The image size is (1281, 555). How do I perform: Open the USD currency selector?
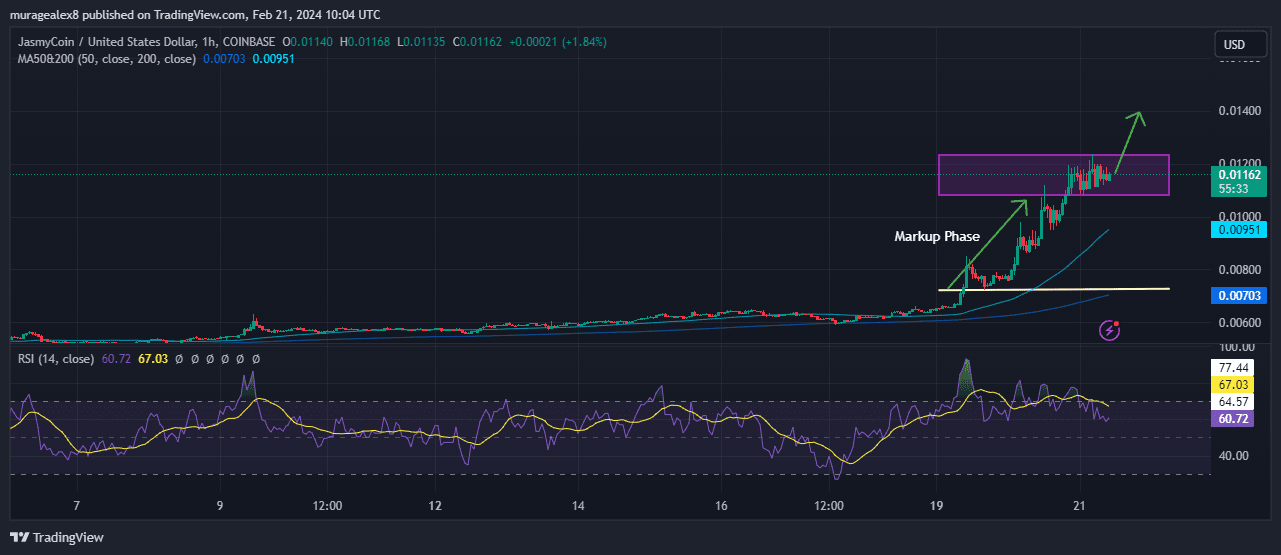click(x=1234, y=45)
